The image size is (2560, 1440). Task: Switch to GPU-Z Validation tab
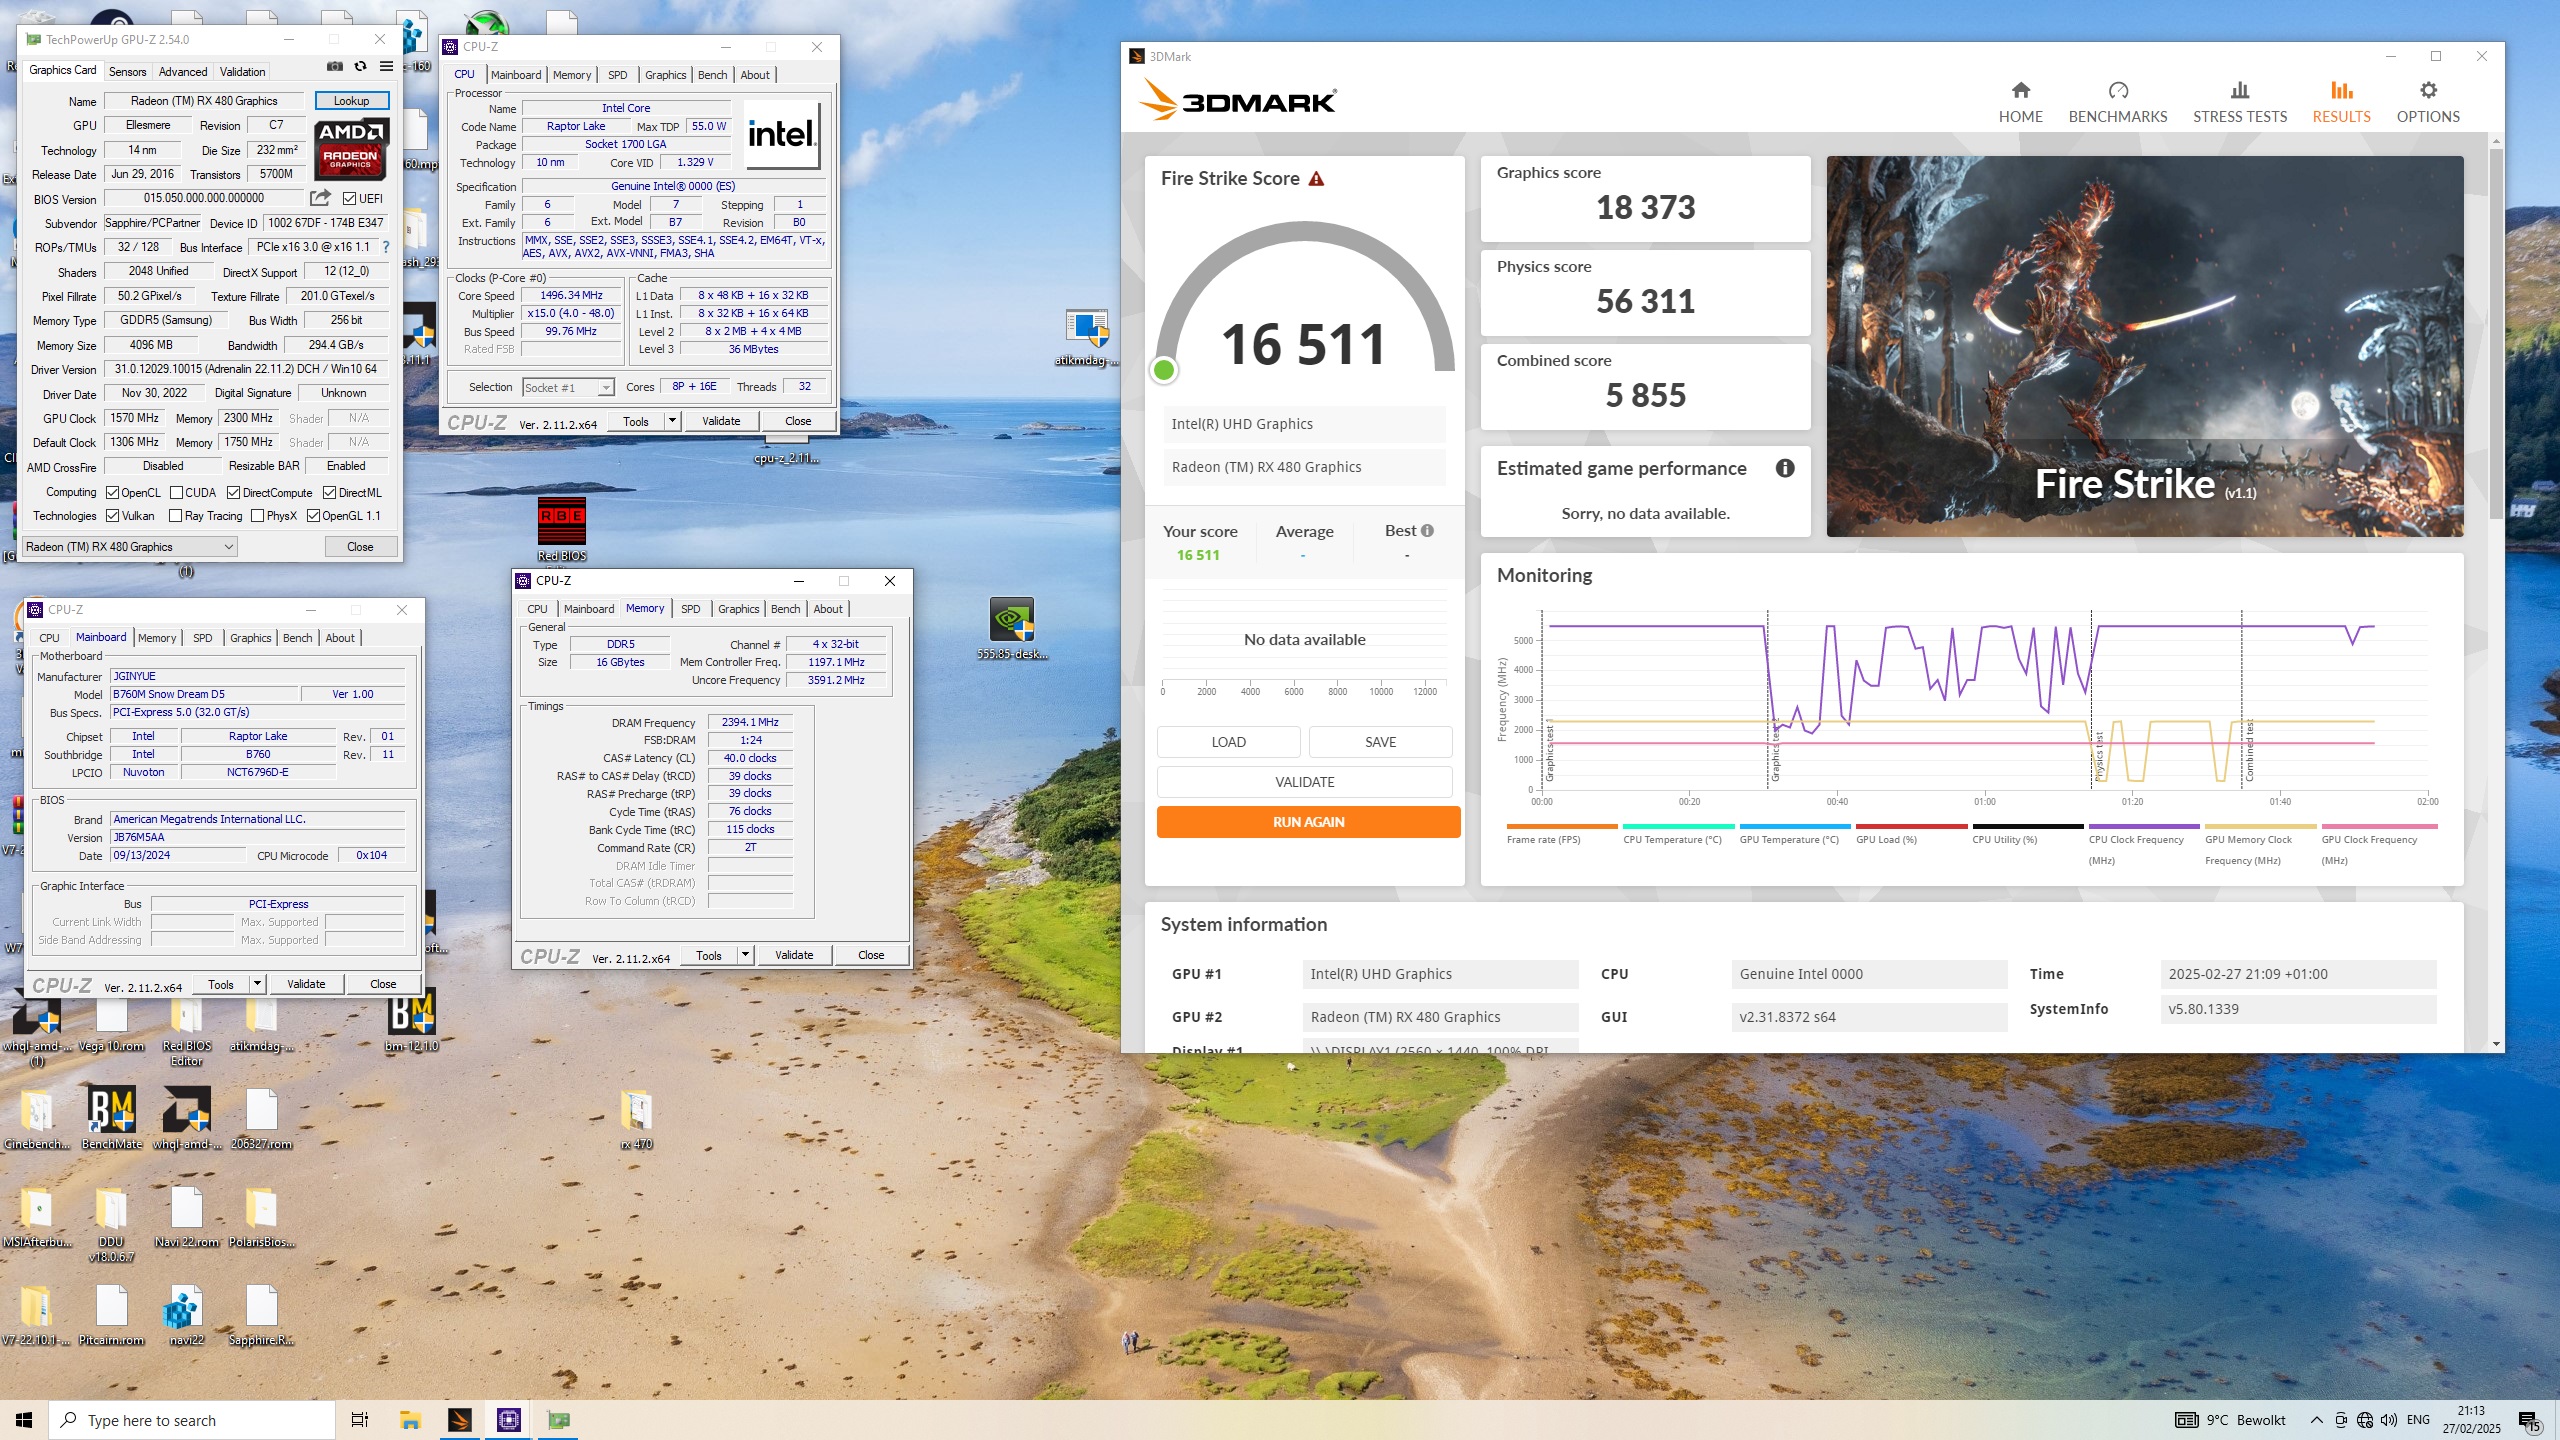click(243, 72)
